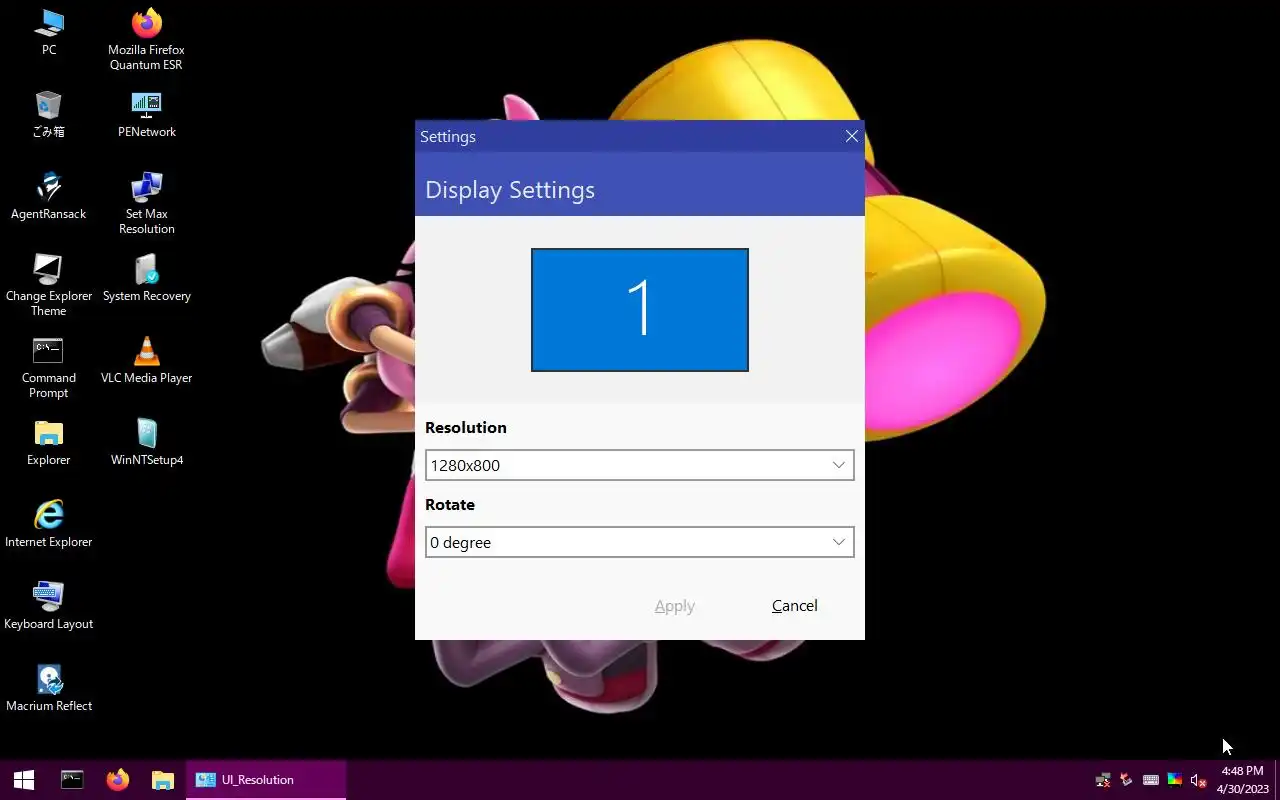The width and height of the screenshot is (1280, 800).
Task: Select Set Max Resolution desktop shortcut
Action: (146, 203)
